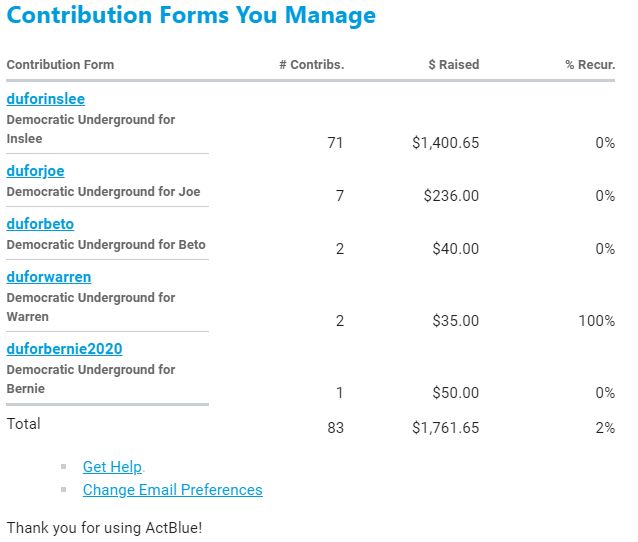Click the % Recur. column header
Viewport: 638px width, 542px height.
589,65
